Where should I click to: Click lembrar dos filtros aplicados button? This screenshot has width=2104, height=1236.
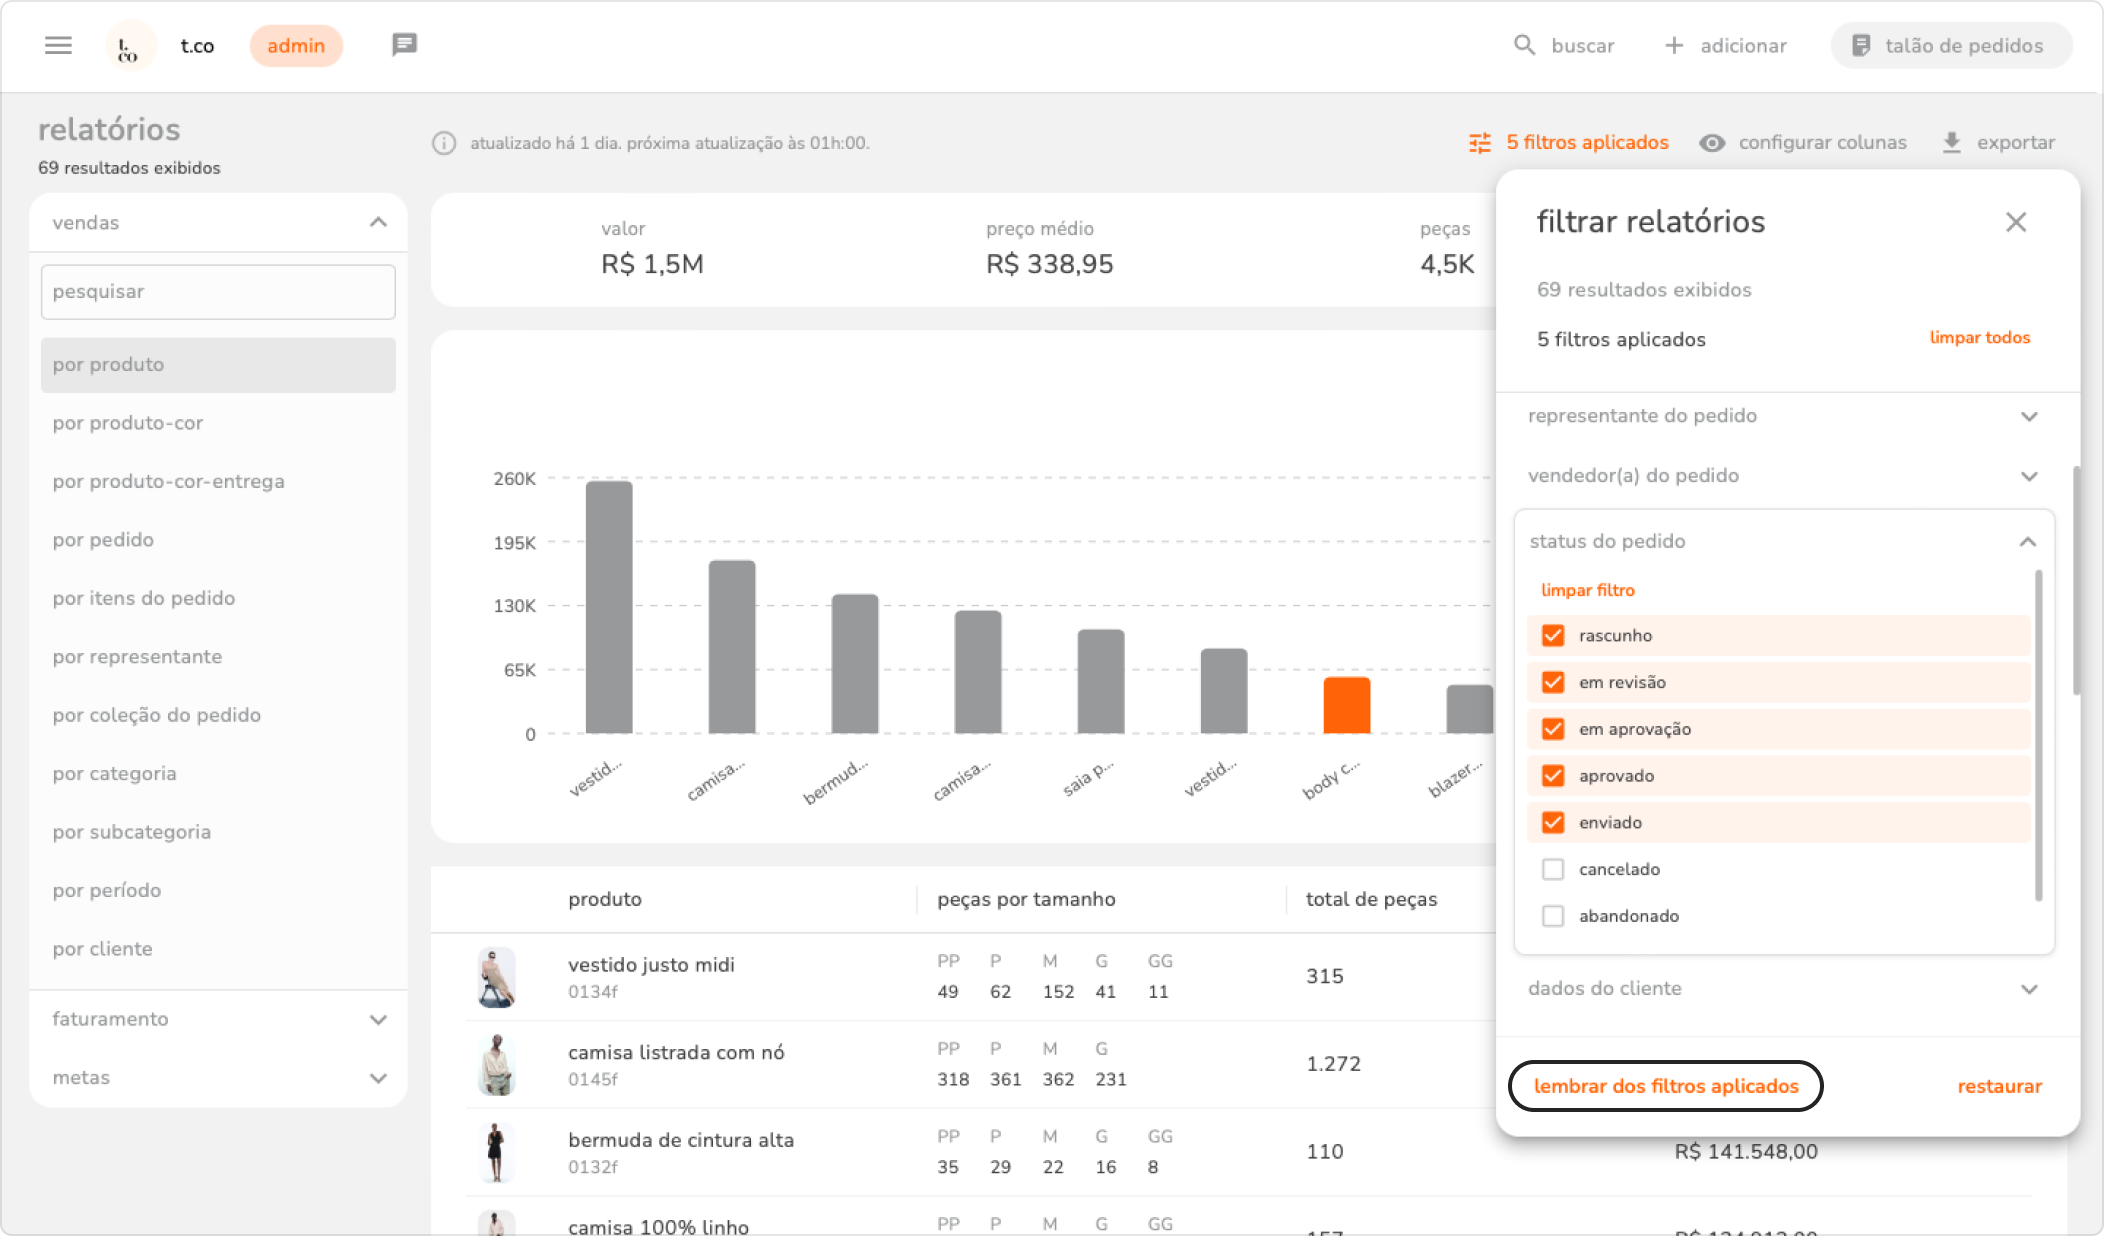point(1665,1086)
